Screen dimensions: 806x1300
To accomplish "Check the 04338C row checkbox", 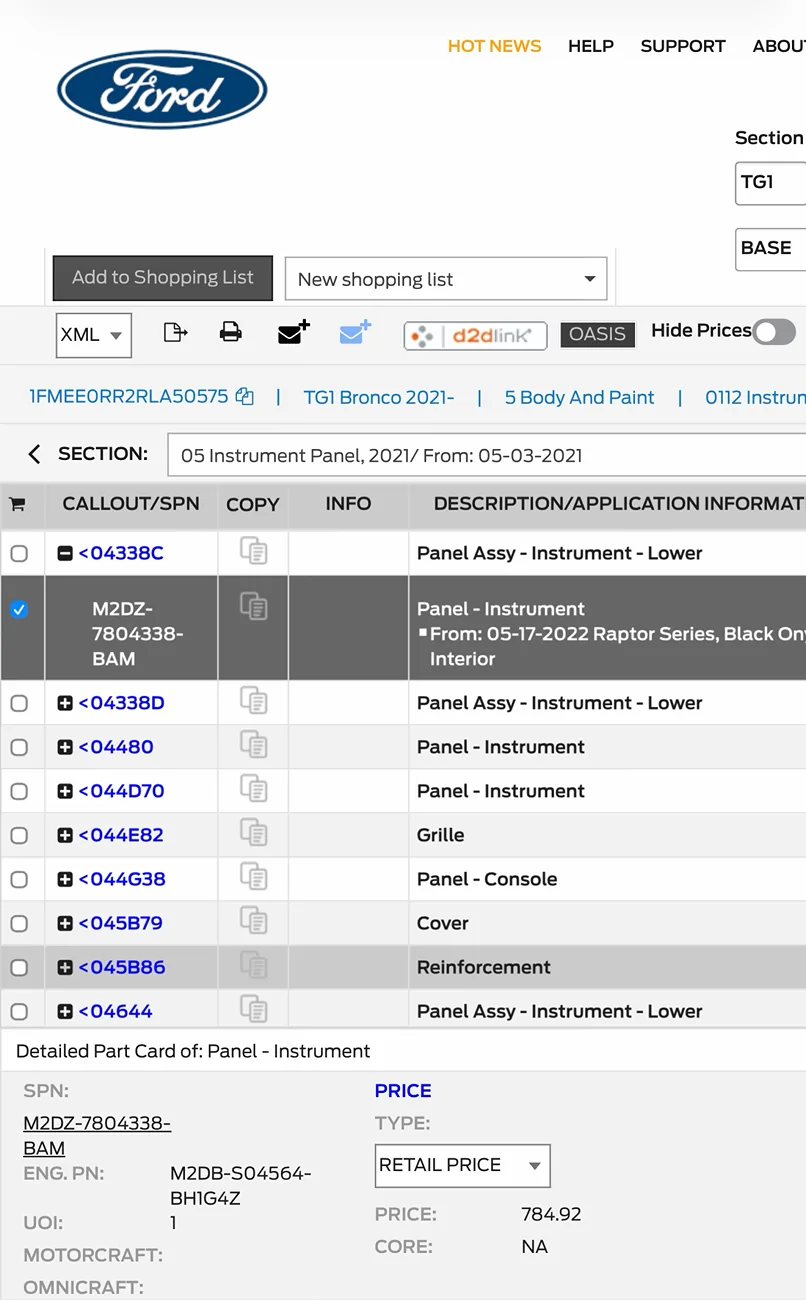I will click(19, 553).
